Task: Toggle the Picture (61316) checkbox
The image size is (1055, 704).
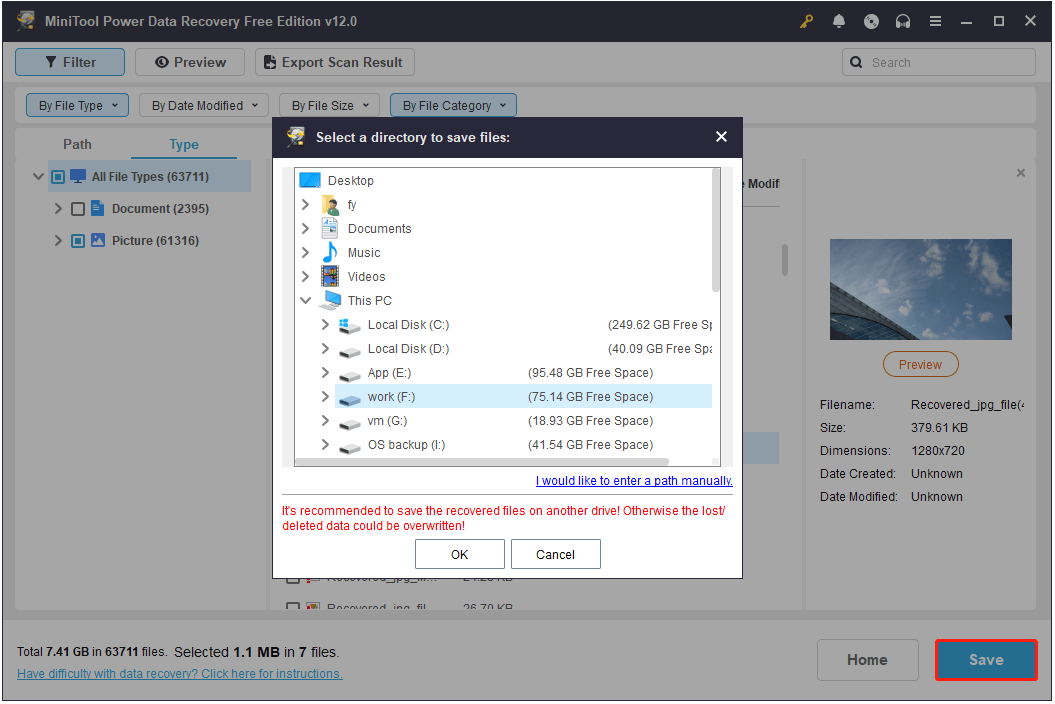Action: click(78, 241)
